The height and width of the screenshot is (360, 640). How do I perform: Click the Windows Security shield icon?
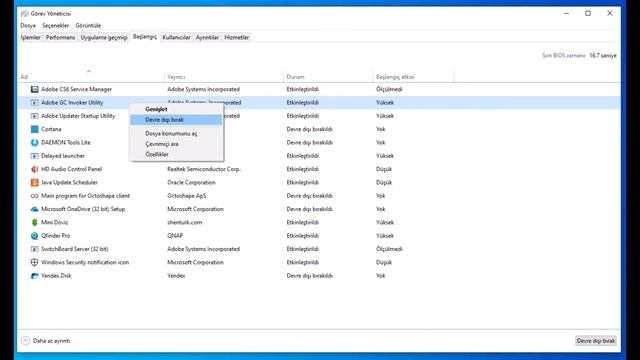click(x=34, y=262)
